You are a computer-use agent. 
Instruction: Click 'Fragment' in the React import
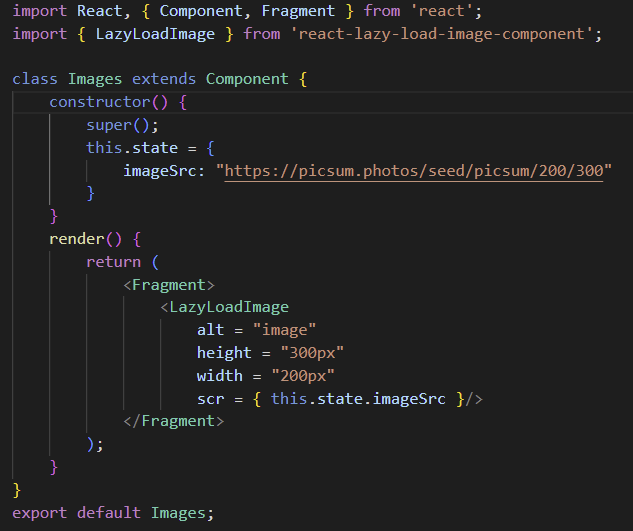(298, 11)
